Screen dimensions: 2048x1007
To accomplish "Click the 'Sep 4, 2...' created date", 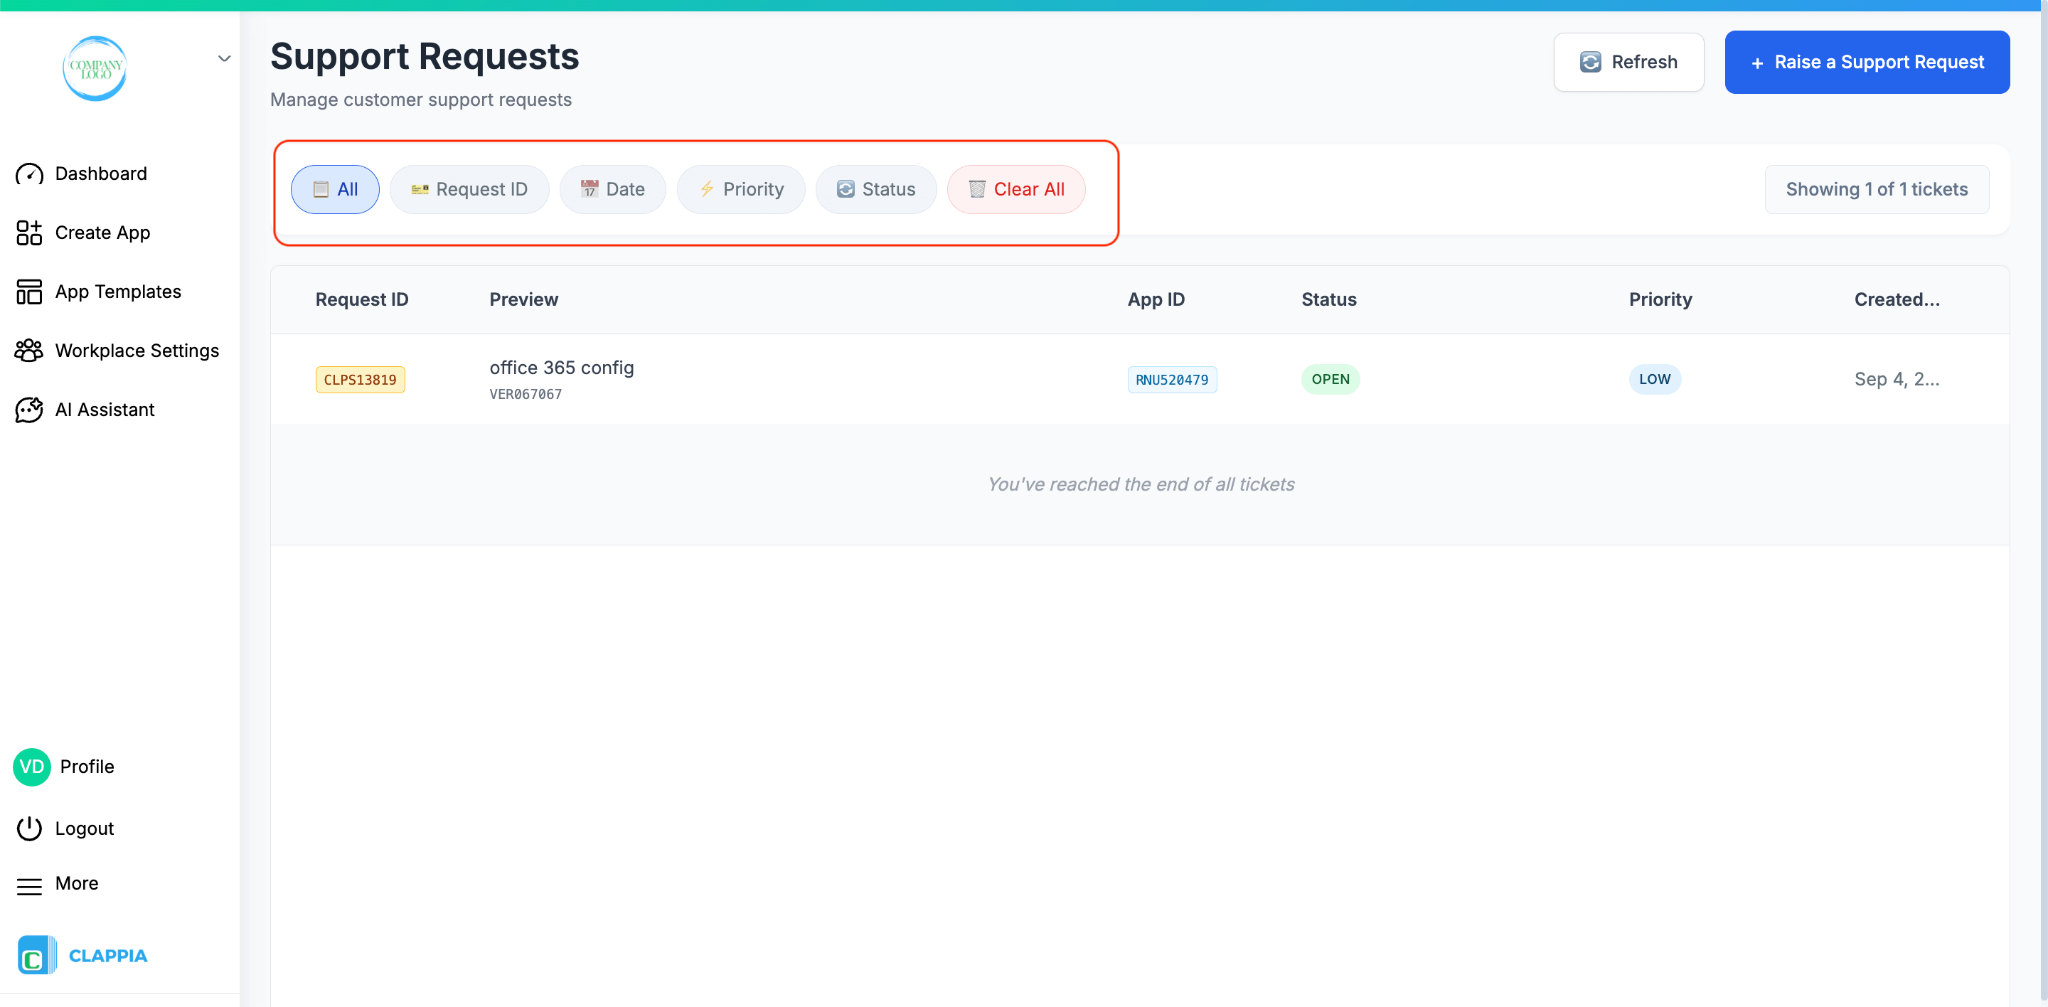I will 1897,379.
